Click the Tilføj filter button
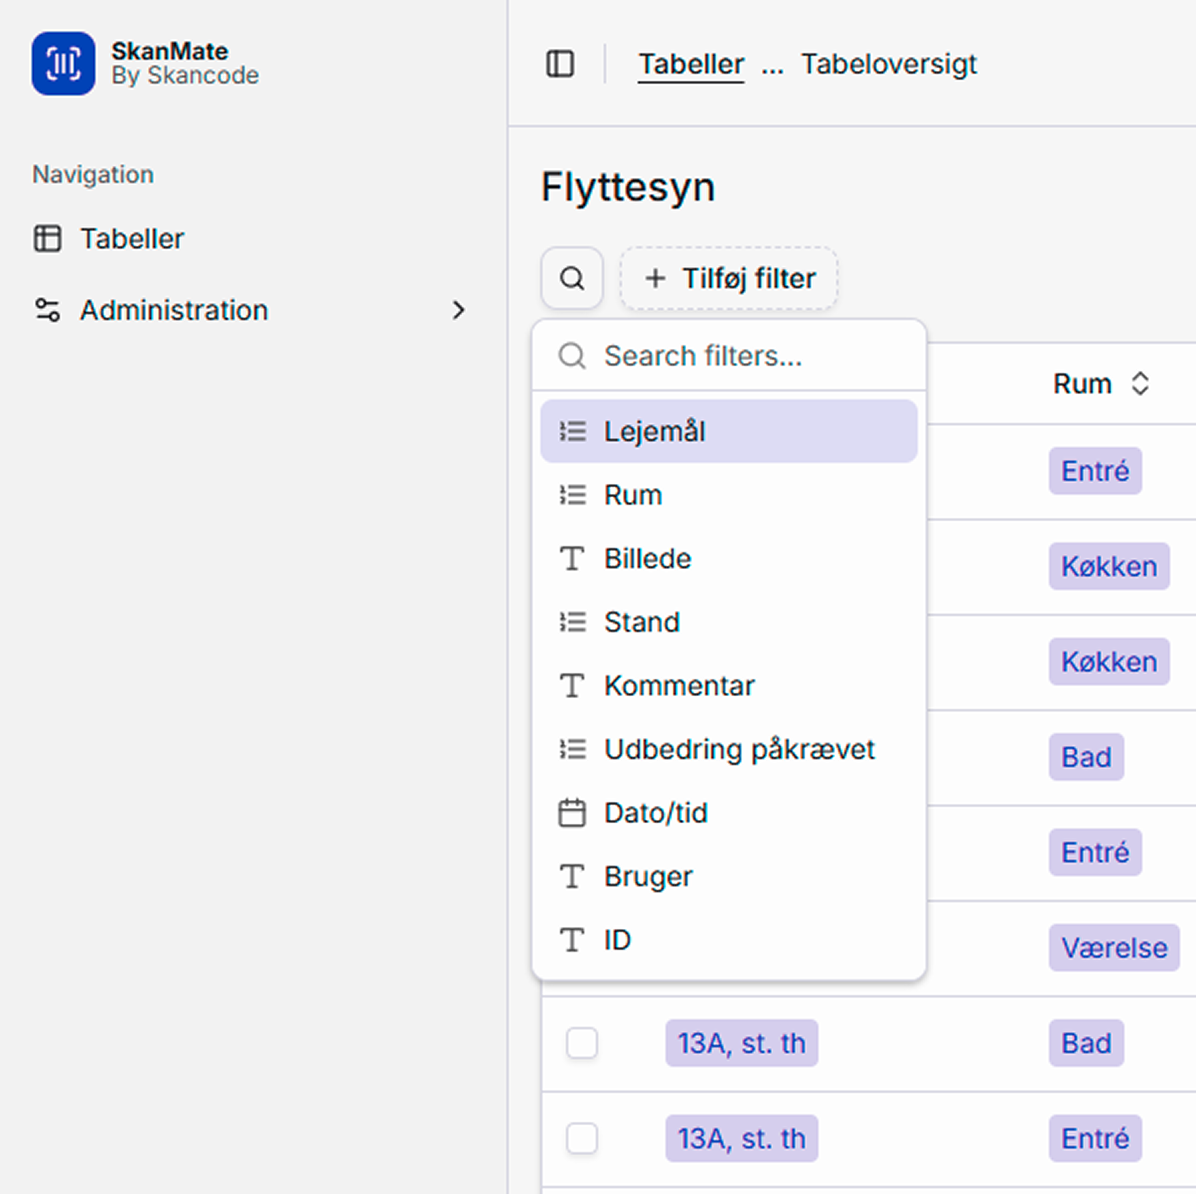 (x=729, y=278)
